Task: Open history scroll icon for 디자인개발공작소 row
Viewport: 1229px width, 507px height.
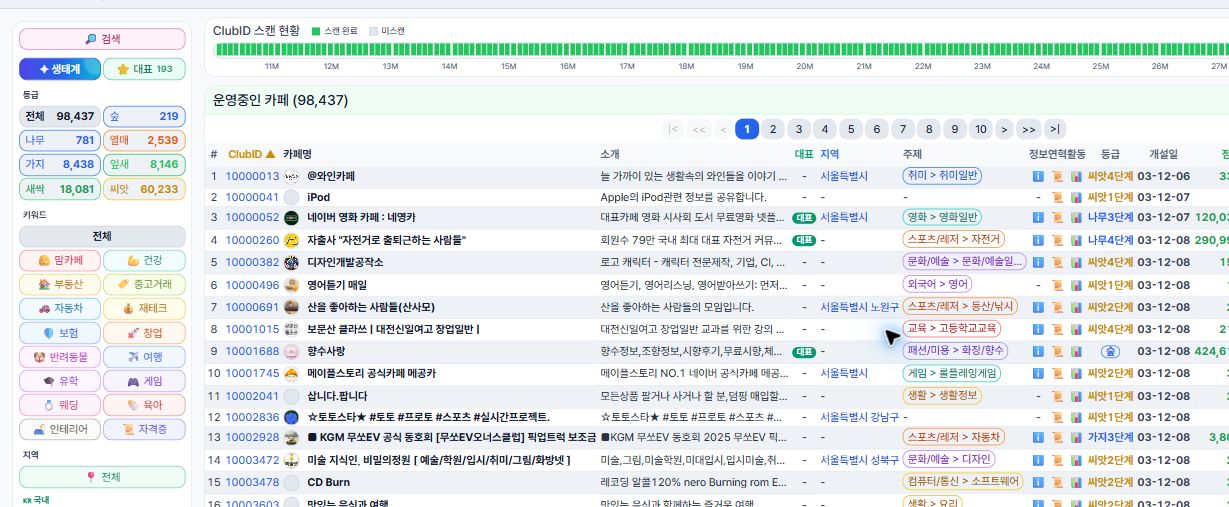Action: [x=1057, y=262]
